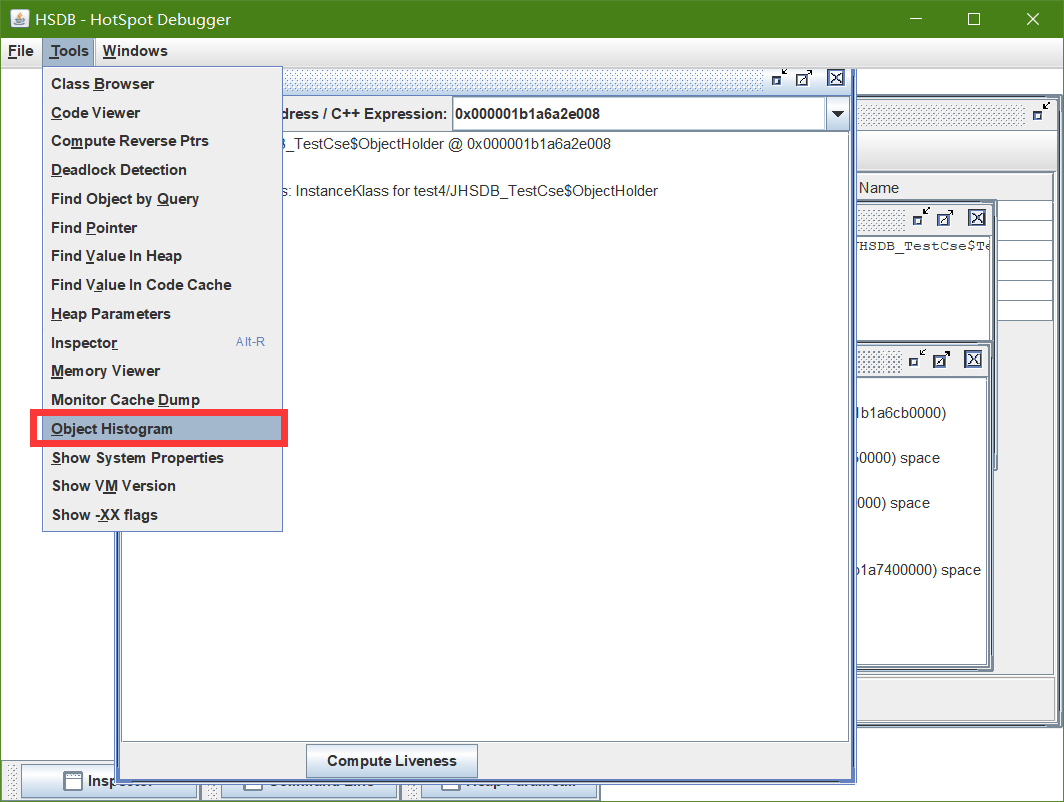Iconify the HSDB_TestCse stack window
Viewport: 1064px width, 802px height.
coord(921,218)
